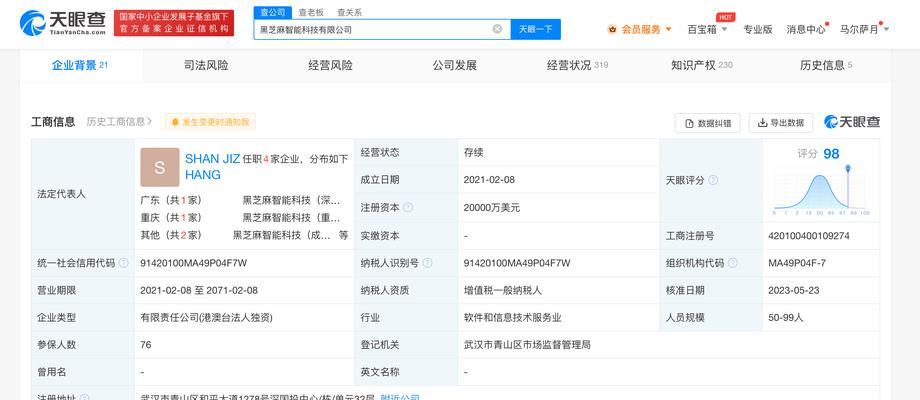Click 其他（共2家） region entry
This screenshot has height=400, width=920.
pos(171,235)
